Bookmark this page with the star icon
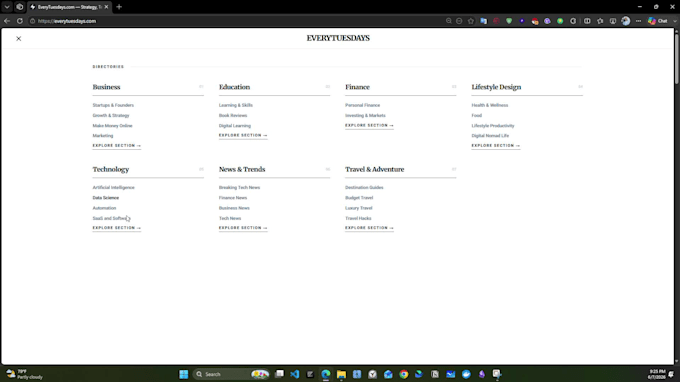Screen dimensions: 680x382 [471, 21]
